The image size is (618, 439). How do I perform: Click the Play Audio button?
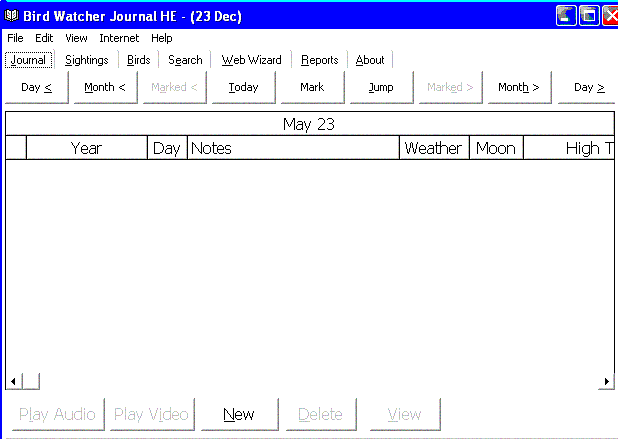click(58, 414)
